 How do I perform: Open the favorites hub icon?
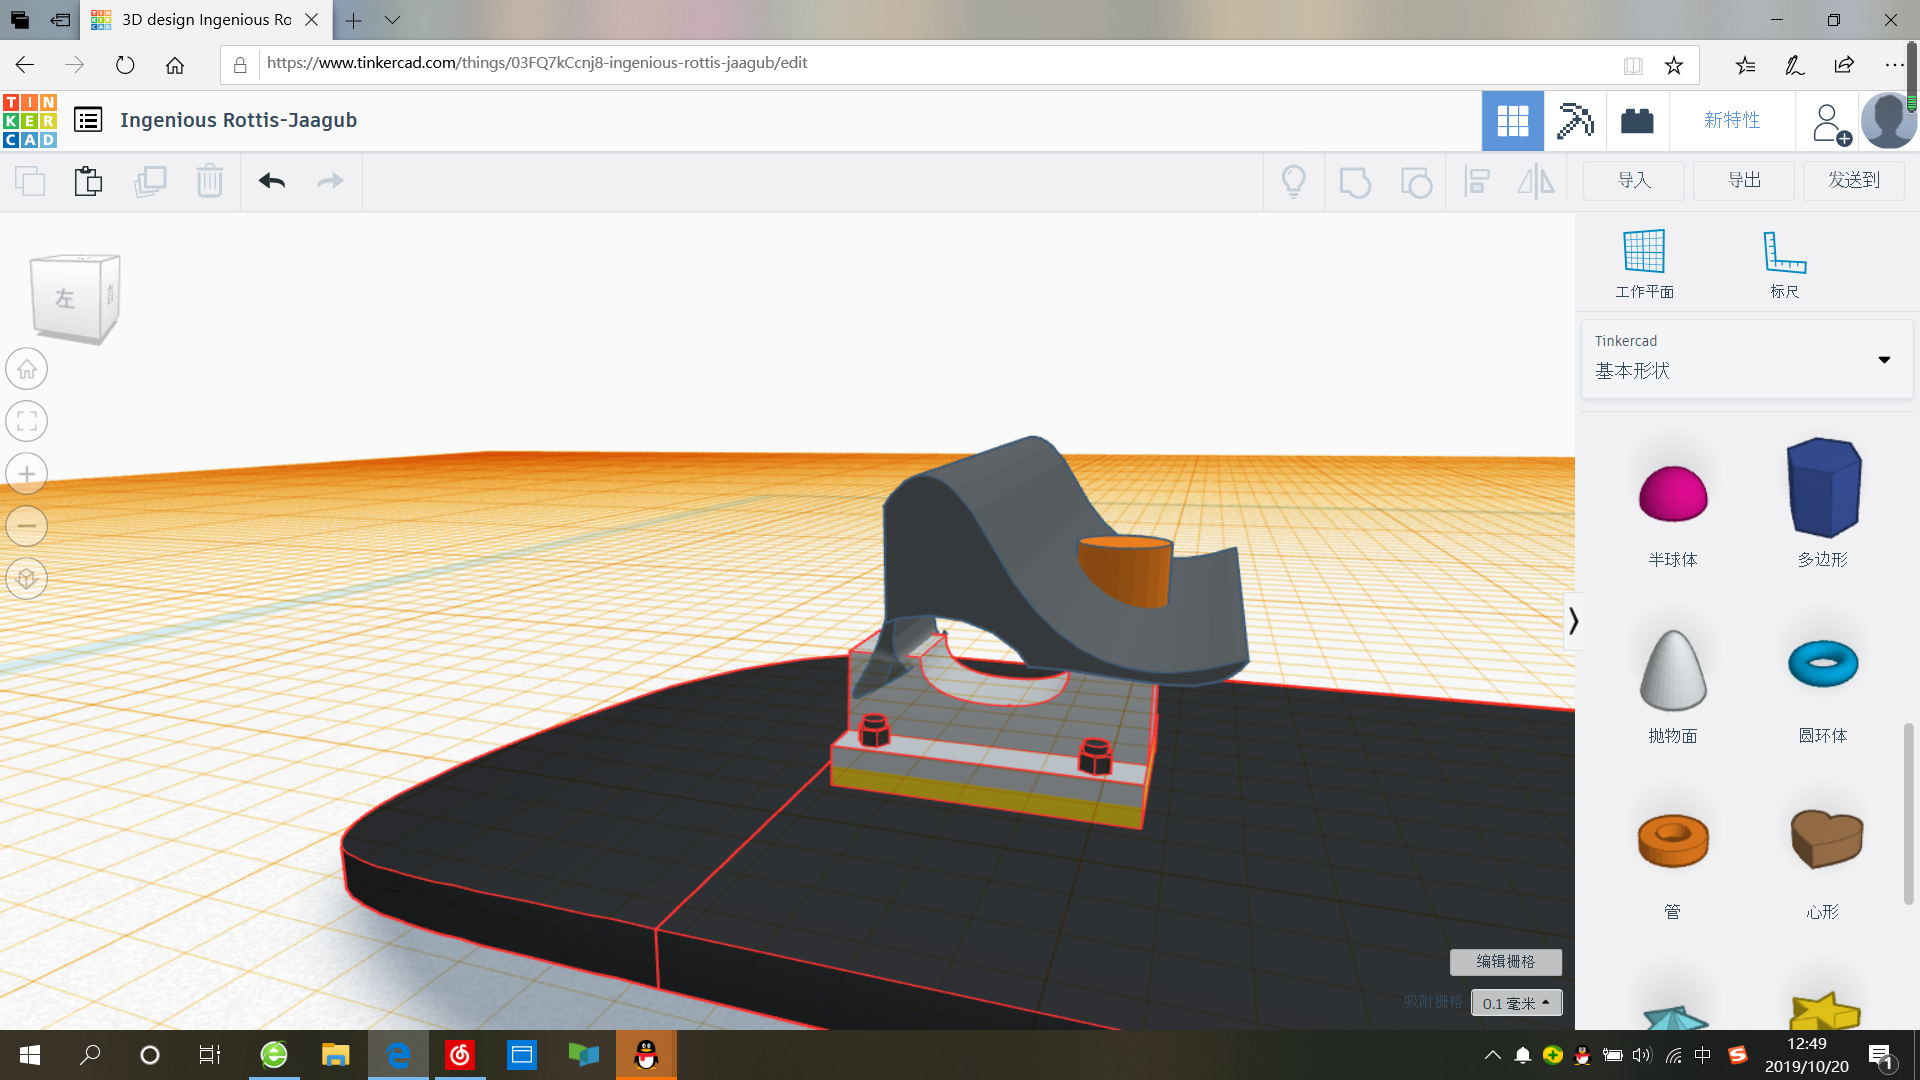coord(1746,65)
